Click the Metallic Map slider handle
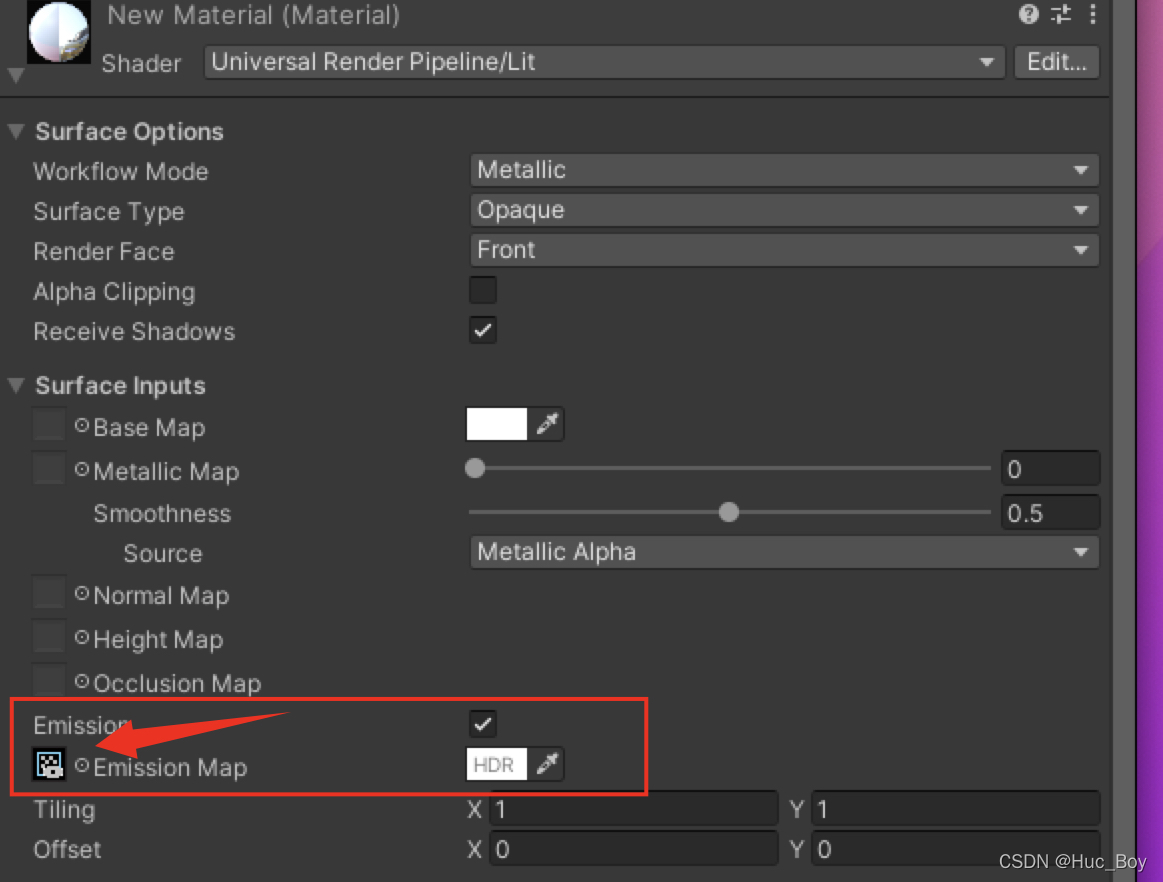Image resolution: width=1163 pixels, height=882 pixels. coord(475,468)
